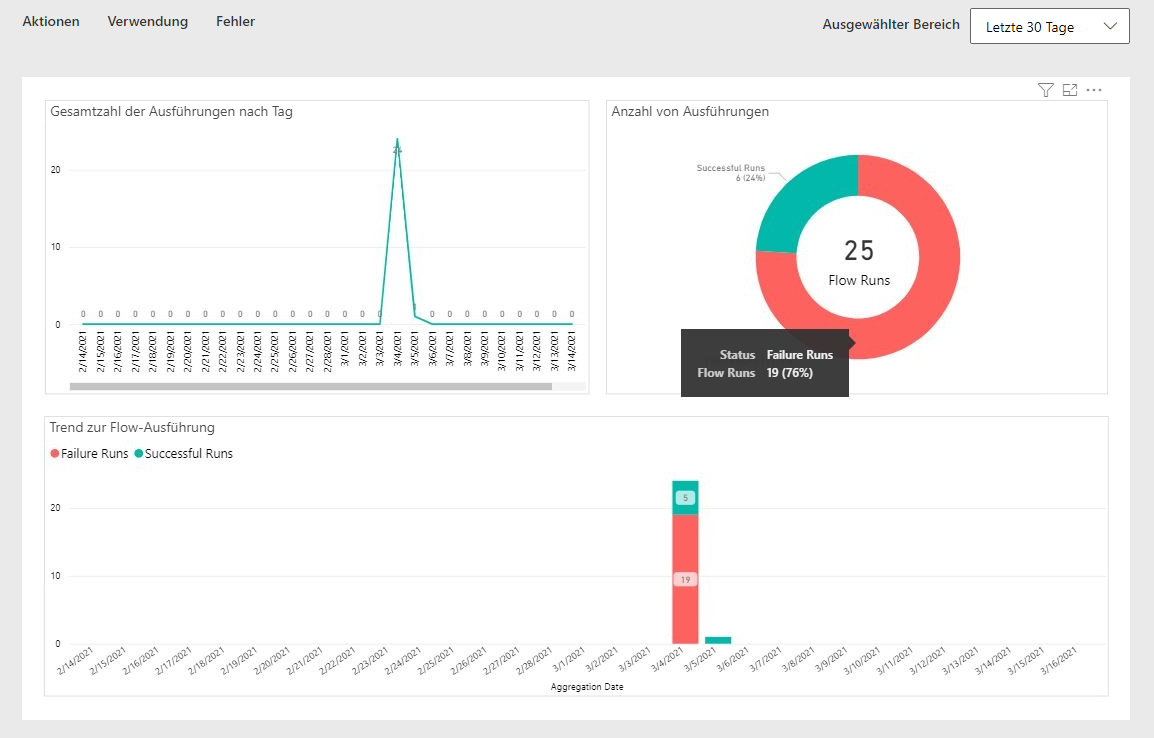Screen dimensions: 1154x738
Task: Click the filter funnel icon
Action: [1046, 90]
